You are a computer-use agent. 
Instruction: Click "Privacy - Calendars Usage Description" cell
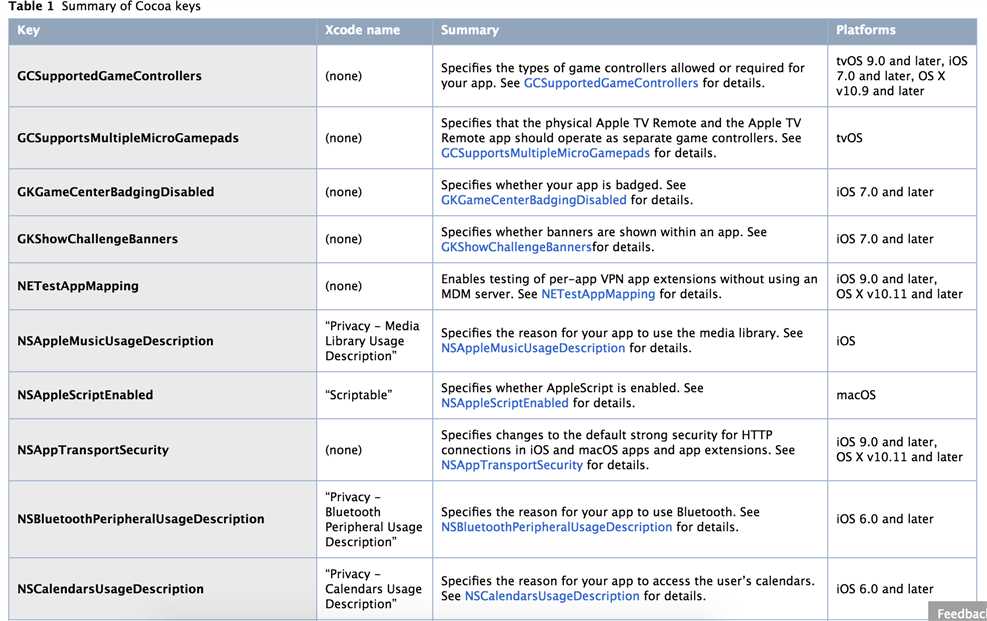point(375,589)
